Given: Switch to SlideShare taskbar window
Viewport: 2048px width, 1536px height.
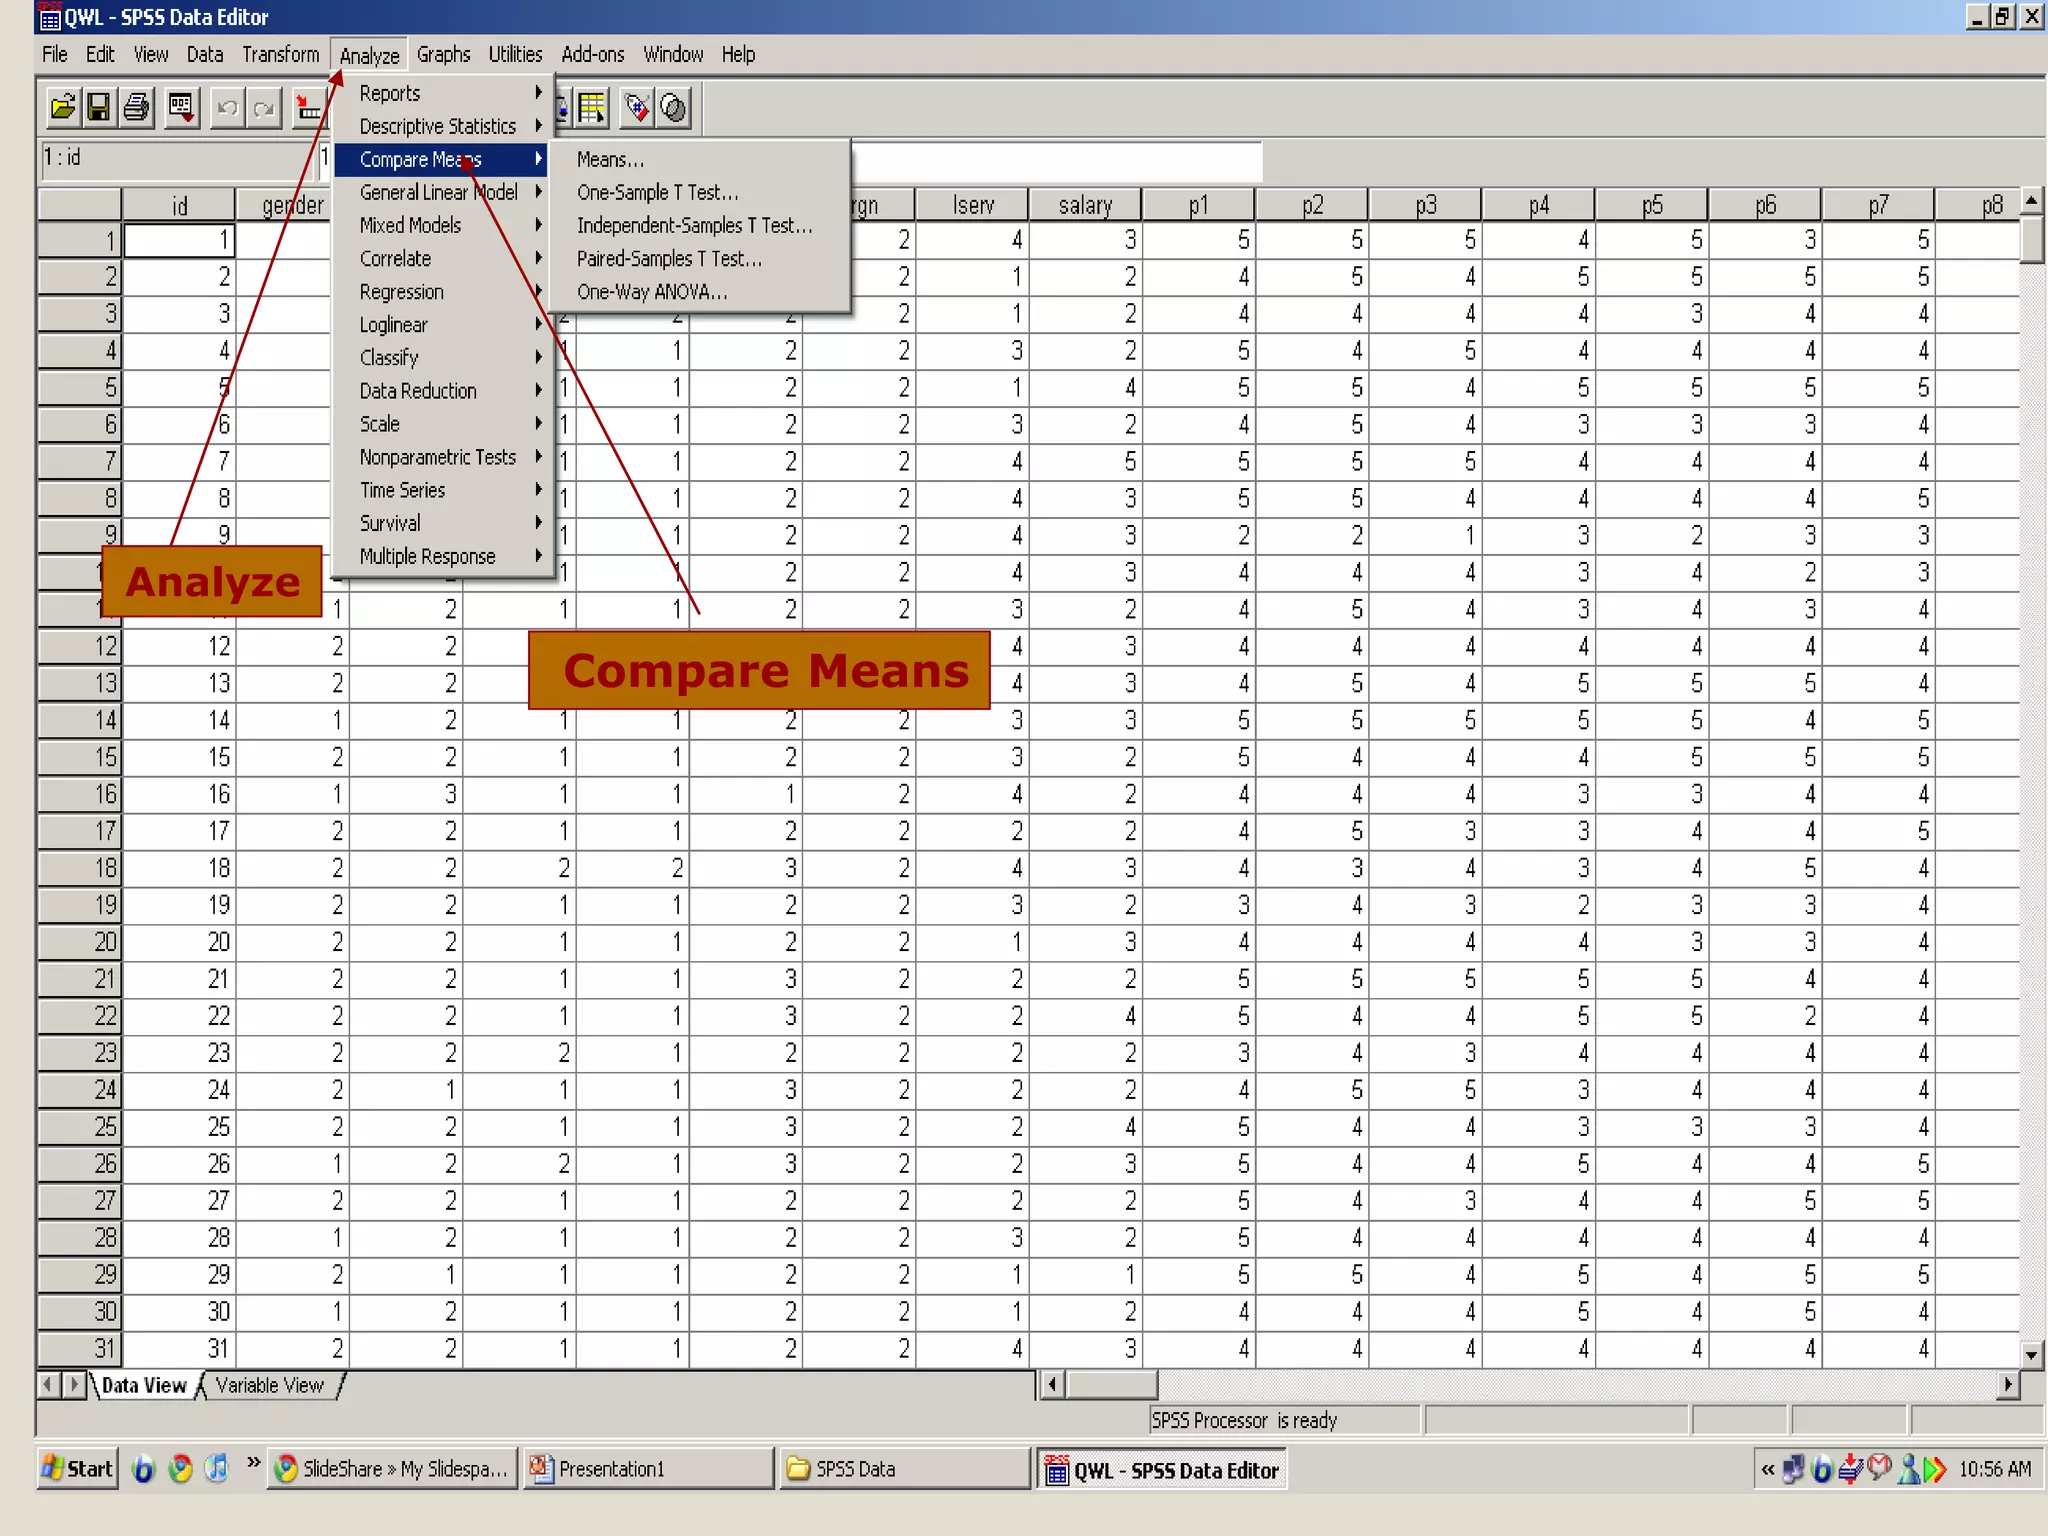Looking at the screenshot, I should coord(392,1468).
